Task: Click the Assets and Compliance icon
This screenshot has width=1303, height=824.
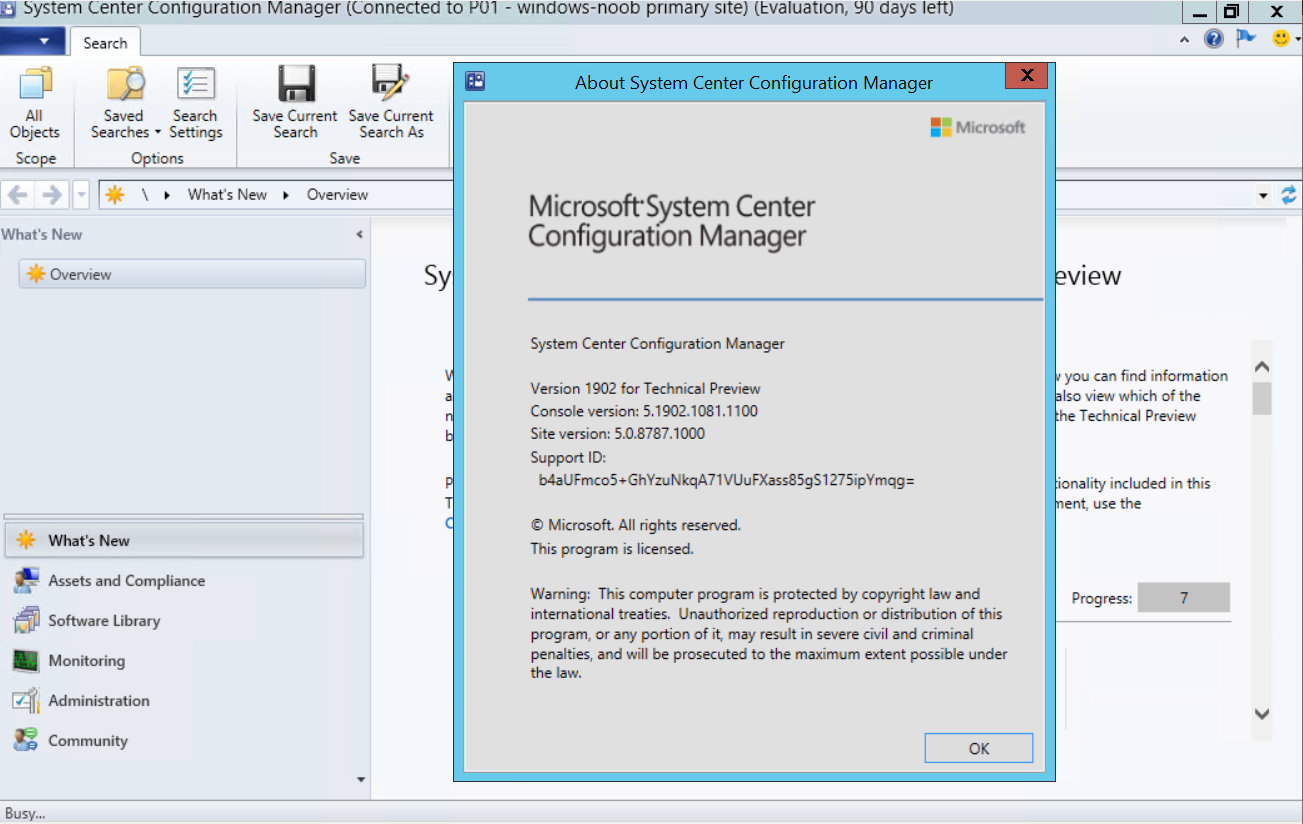Action: (26, 581)
